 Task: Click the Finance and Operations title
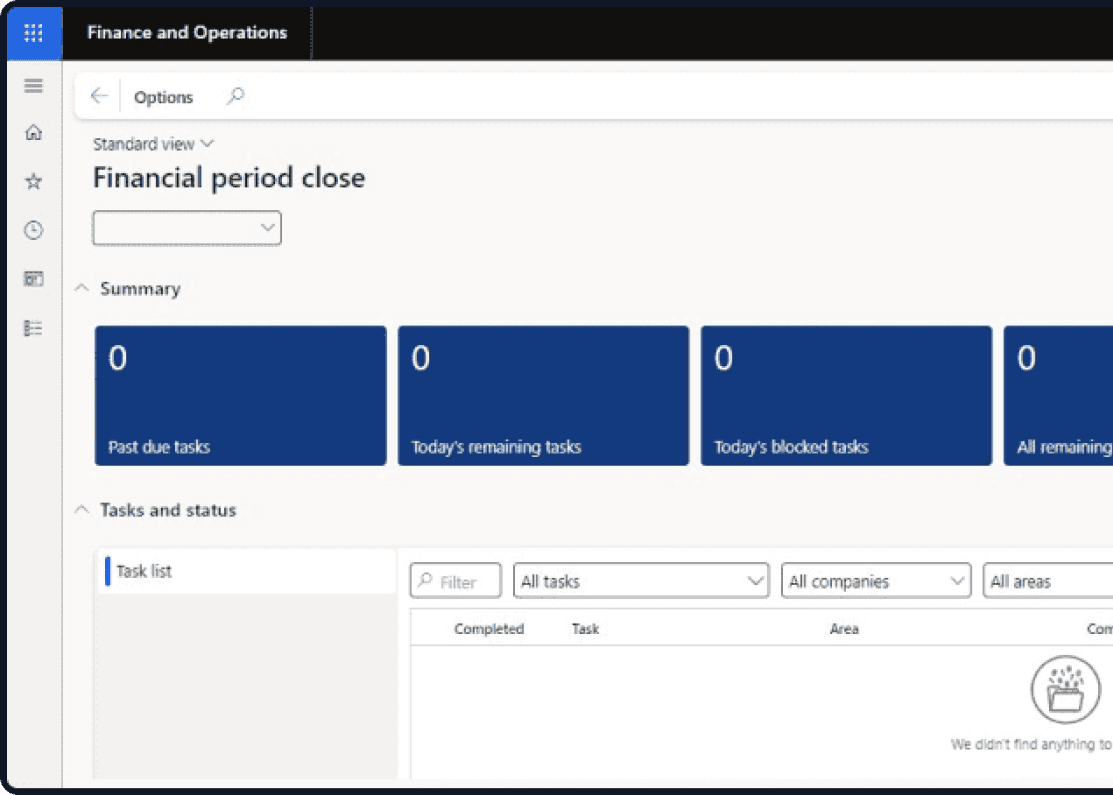coord(187,33)
